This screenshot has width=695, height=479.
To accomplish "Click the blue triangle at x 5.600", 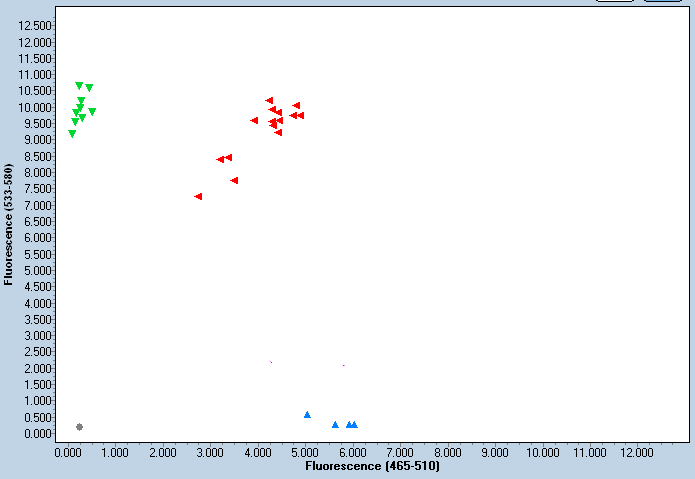I will [335, 424].
